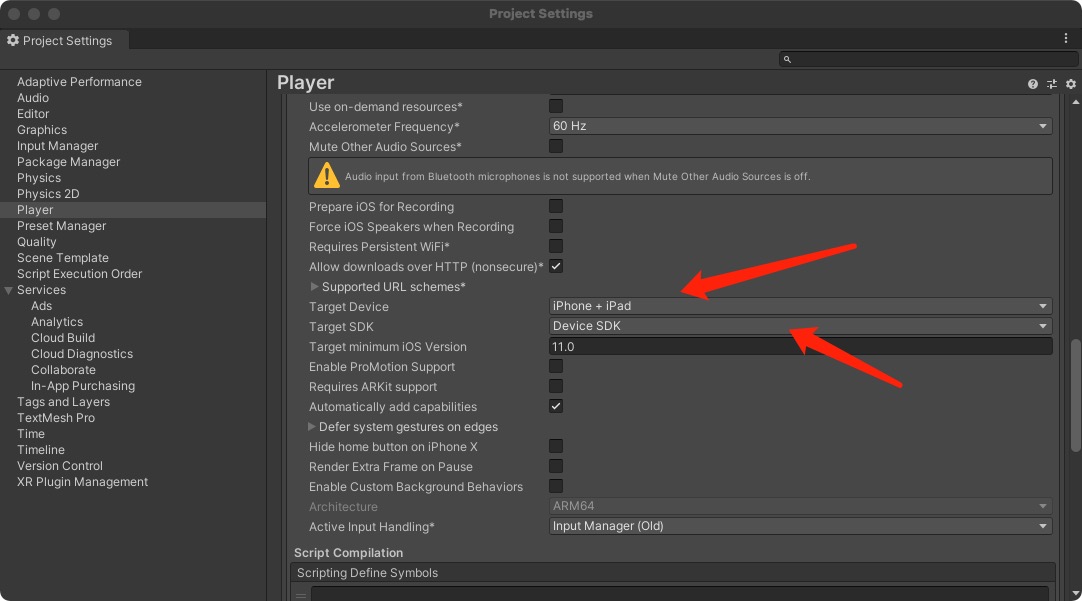This screenshot has width=1082, height=601.
Task: Click the Scripting Define Symbols text field
Action: [x=680, y=593]
